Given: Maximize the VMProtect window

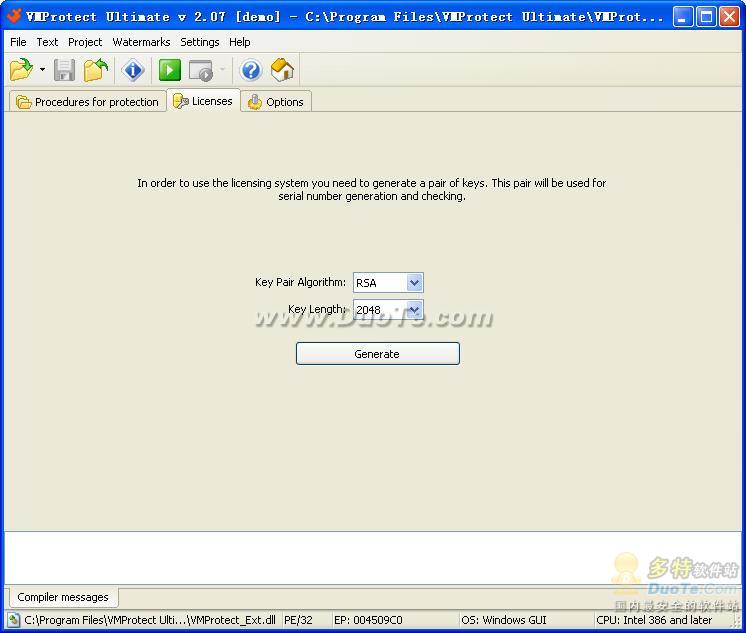Looking at the screenshot, I should pos(706,17).
